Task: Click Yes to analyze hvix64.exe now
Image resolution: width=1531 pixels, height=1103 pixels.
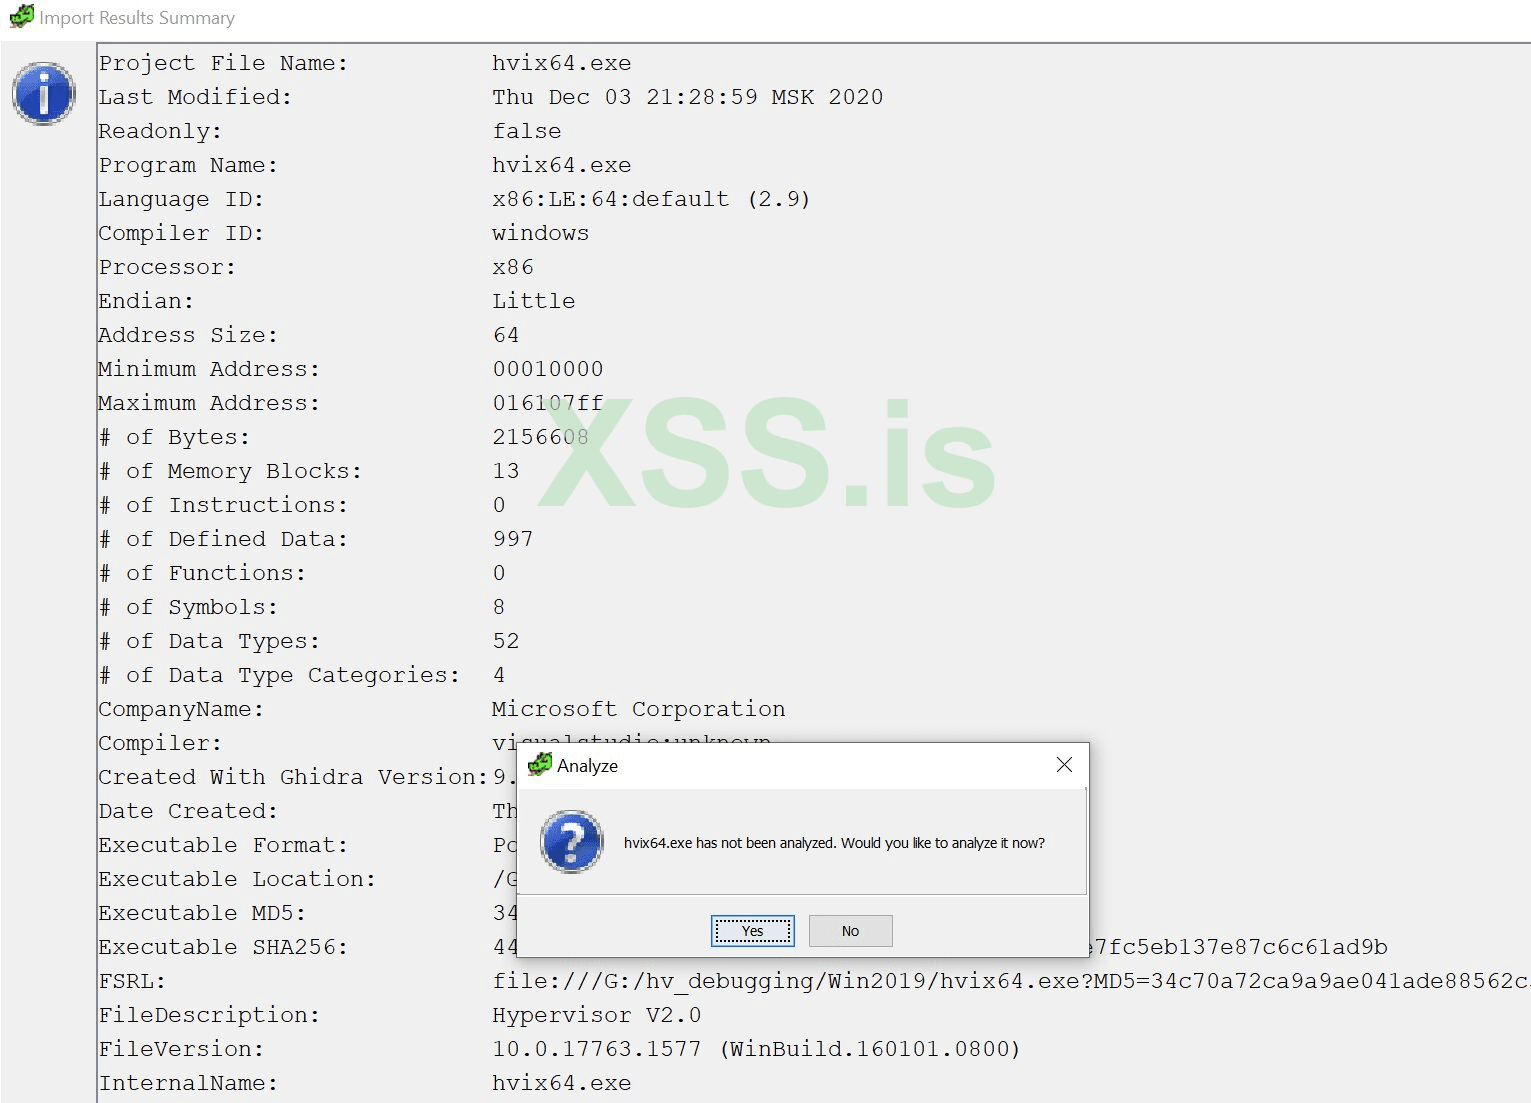Action: point(752,931)
